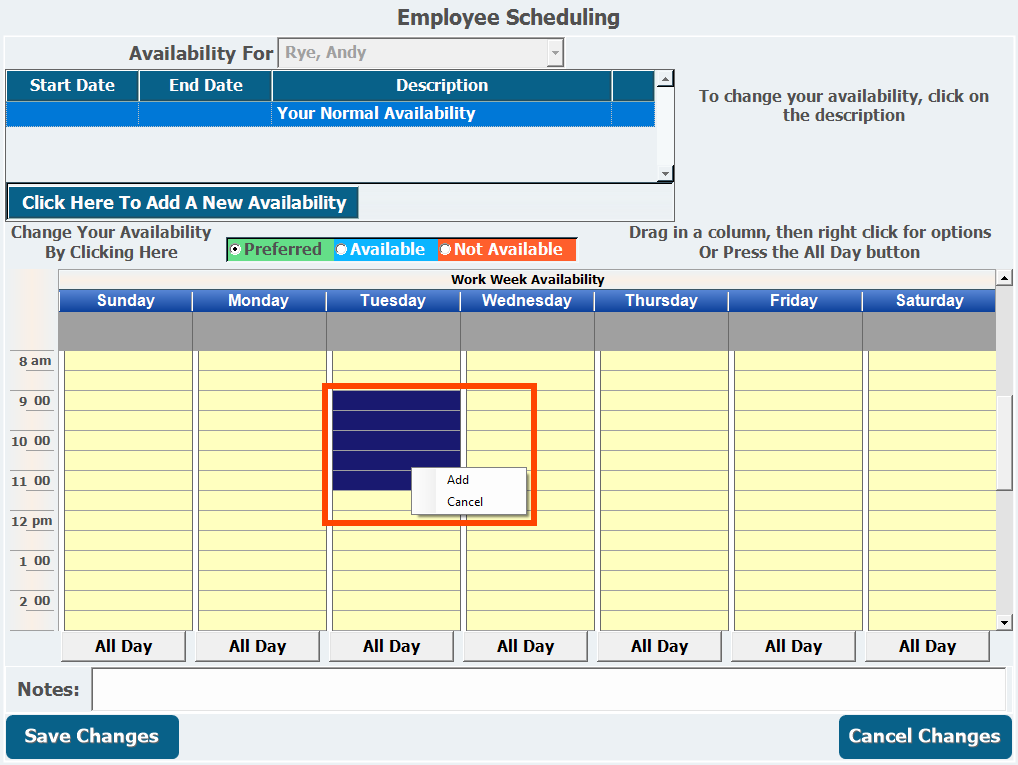Select Your Normal Availability description row
Screen dimensions: 1018x765
(376, 114)
